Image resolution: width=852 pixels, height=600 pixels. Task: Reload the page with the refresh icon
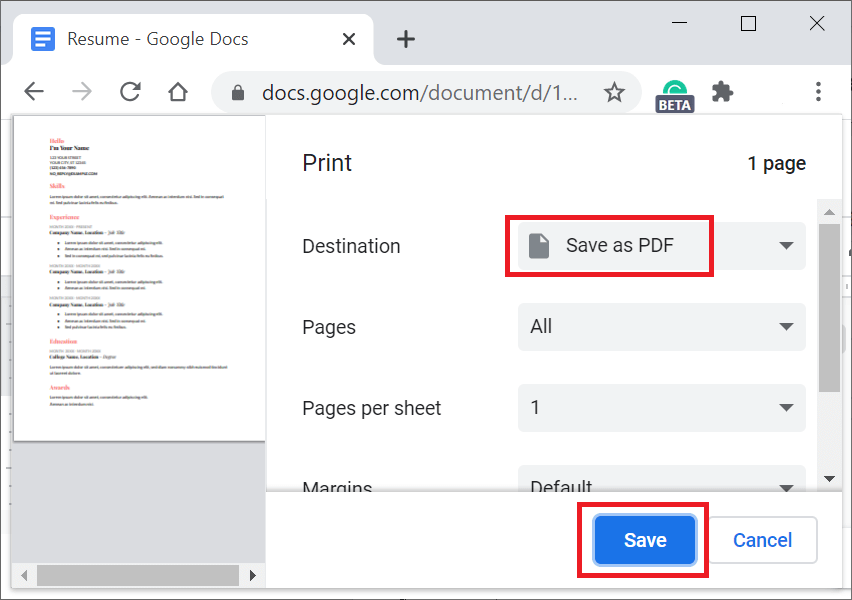(x=129, y=91)
